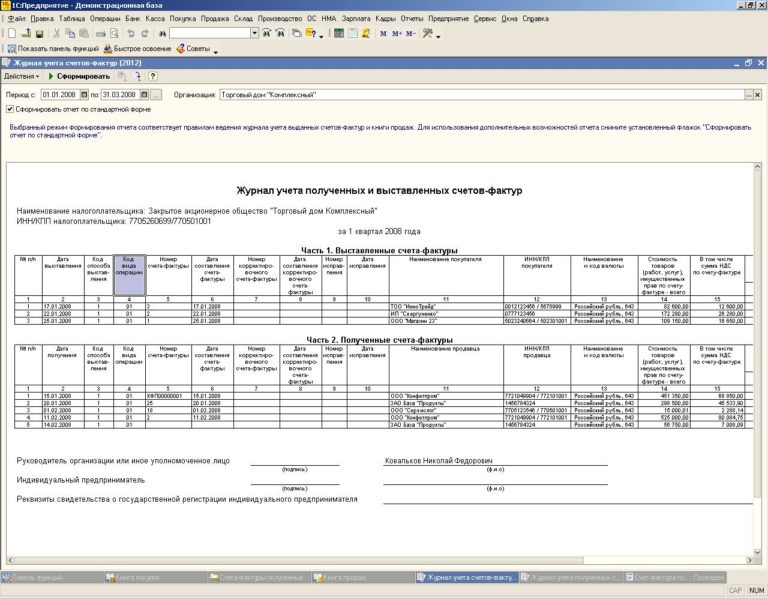Click the vertical scrollbar down arrow

757,552
